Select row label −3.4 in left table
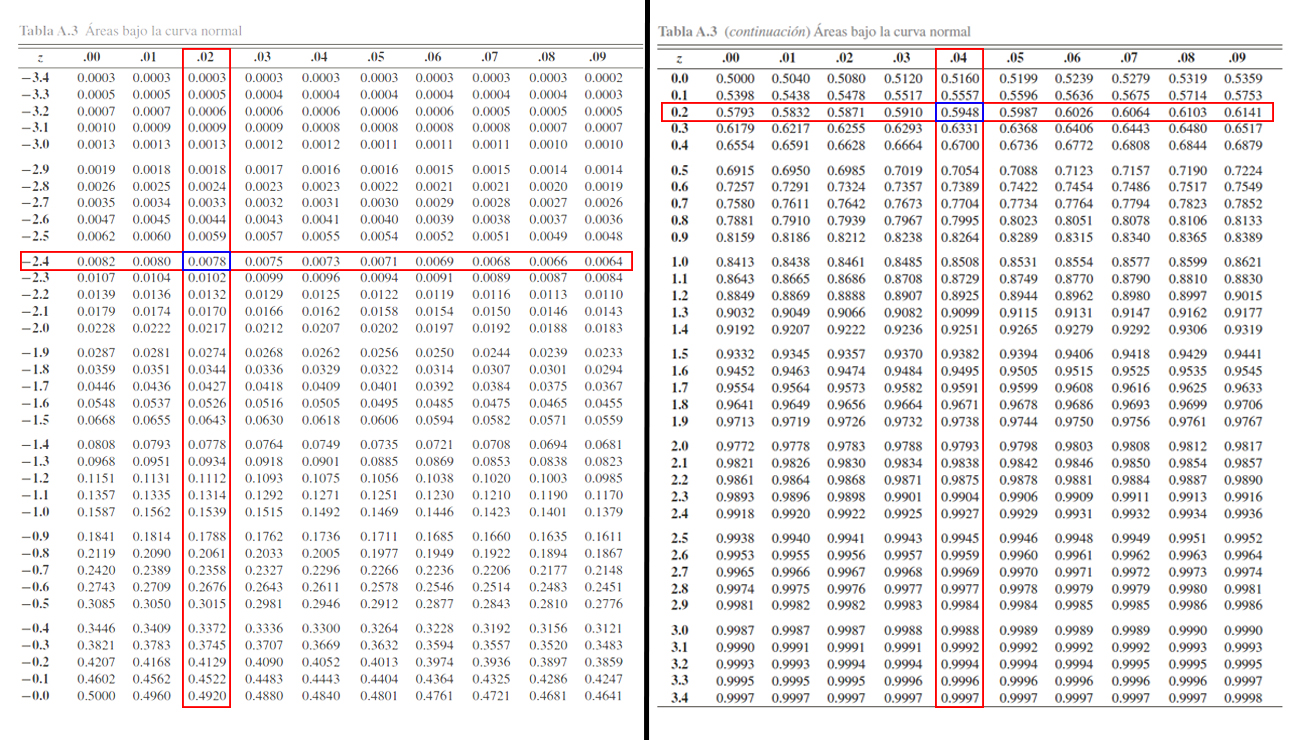 coord(35,77)
